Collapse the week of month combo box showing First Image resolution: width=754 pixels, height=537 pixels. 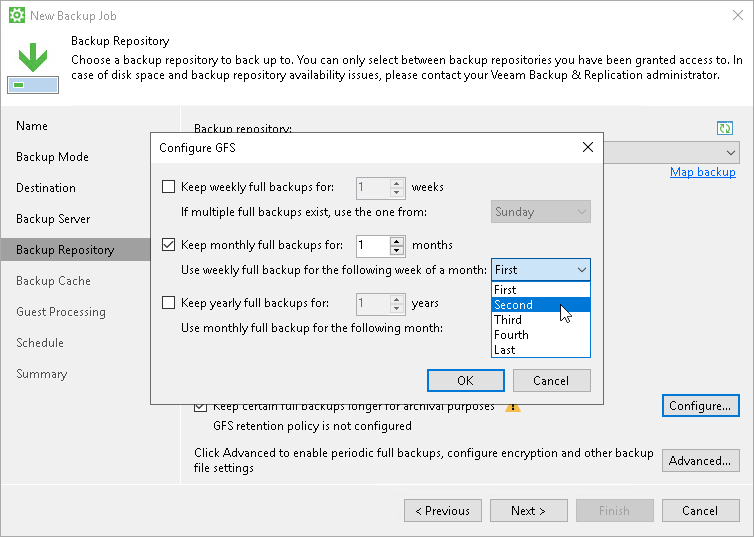point(540,270)
